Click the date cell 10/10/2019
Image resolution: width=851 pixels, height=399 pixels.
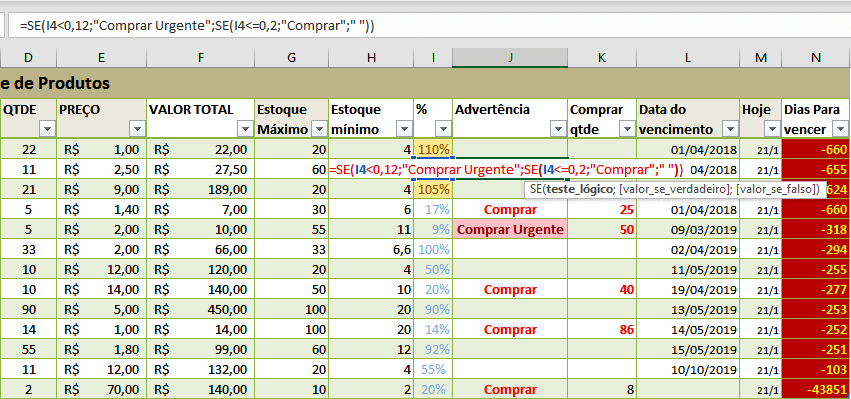pos(688,370)
